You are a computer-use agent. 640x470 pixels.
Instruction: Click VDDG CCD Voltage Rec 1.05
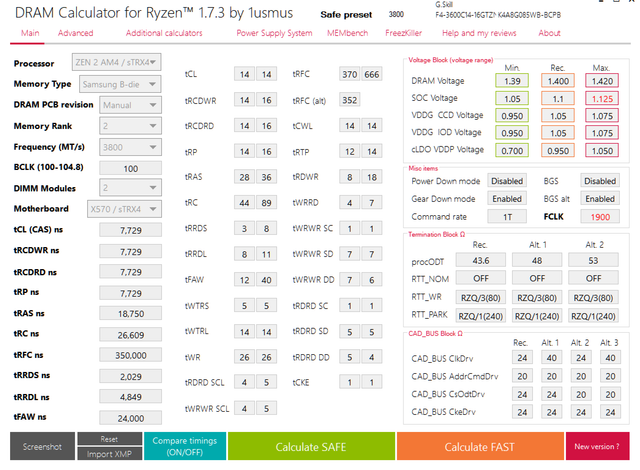[x=558, y=116]
